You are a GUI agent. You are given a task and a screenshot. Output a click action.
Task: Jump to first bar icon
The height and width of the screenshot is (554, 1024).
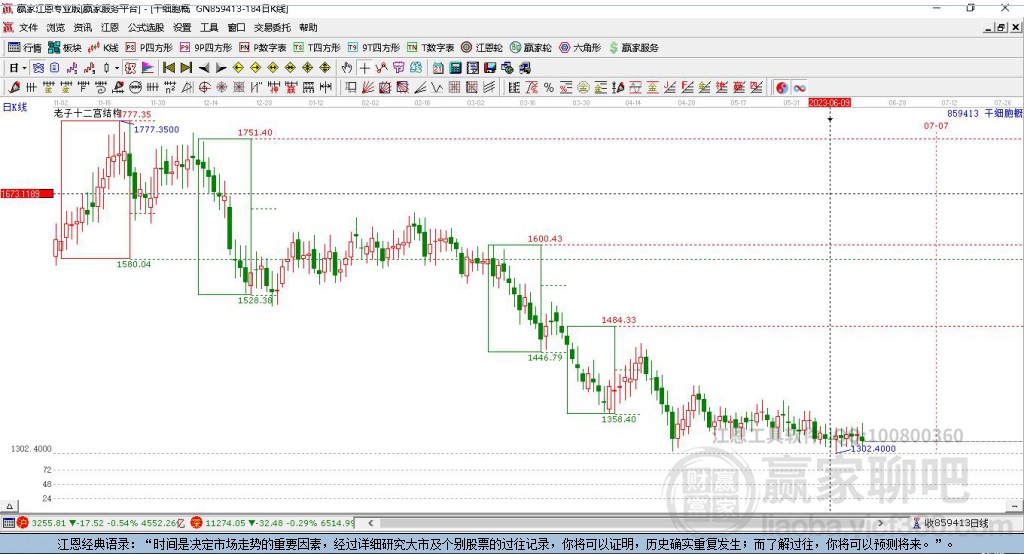coord(168,67)
